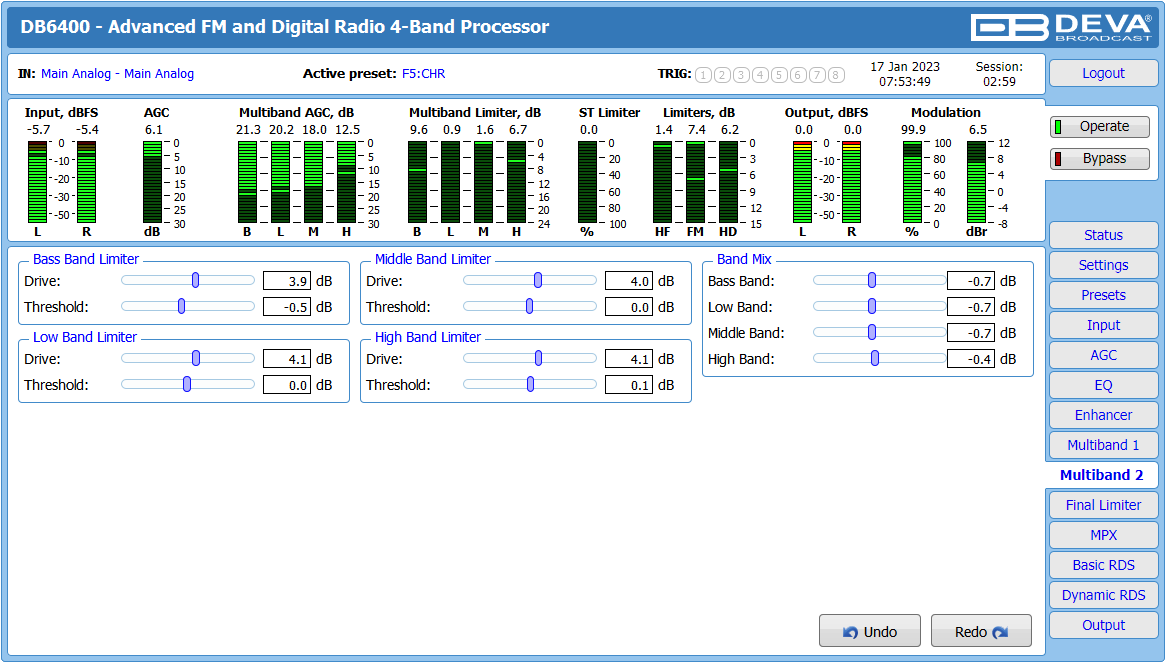Click the Undo button
This screenshot has height=663, width=1166.
870,631
